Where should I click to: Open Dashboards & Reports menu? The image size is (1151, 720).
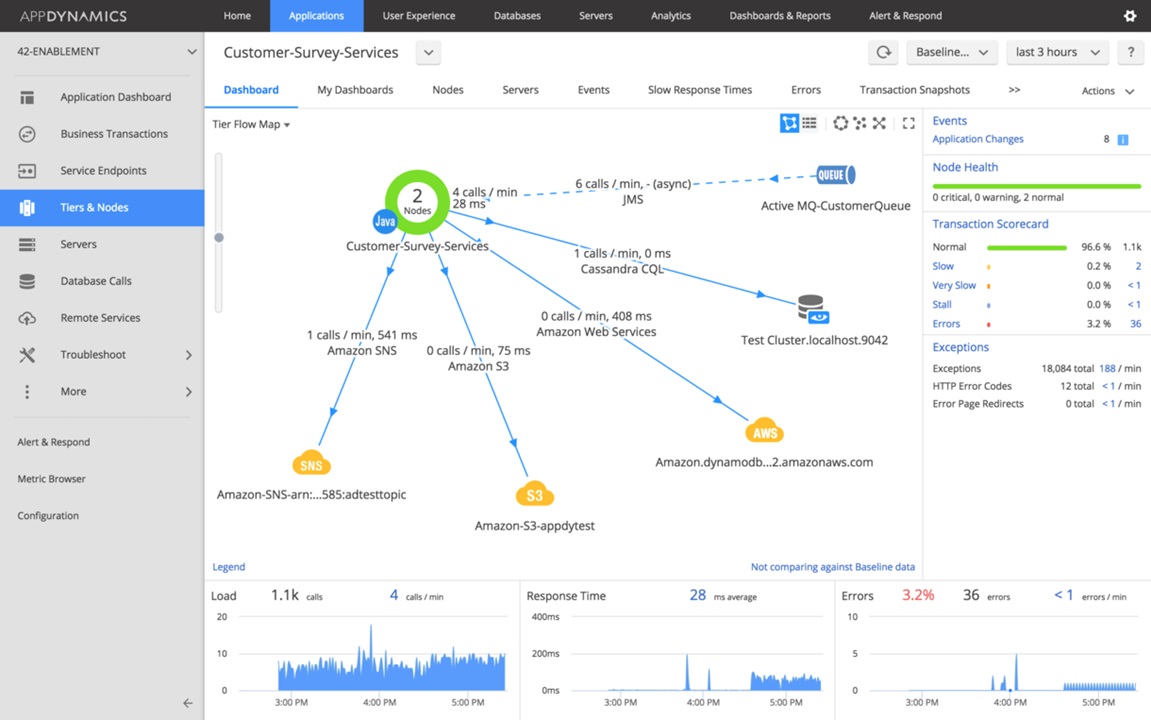[780, 15]
